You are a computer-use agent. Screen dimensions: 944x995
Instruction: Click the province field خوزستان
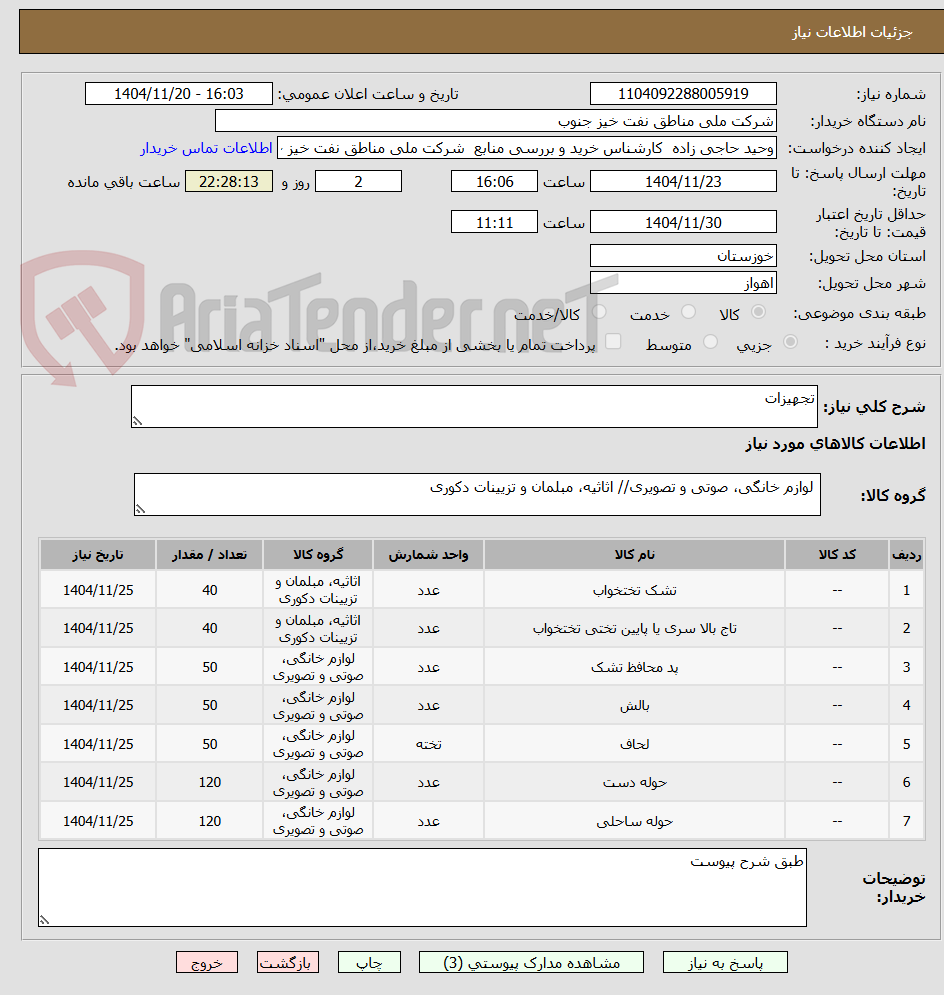(683, 256)
